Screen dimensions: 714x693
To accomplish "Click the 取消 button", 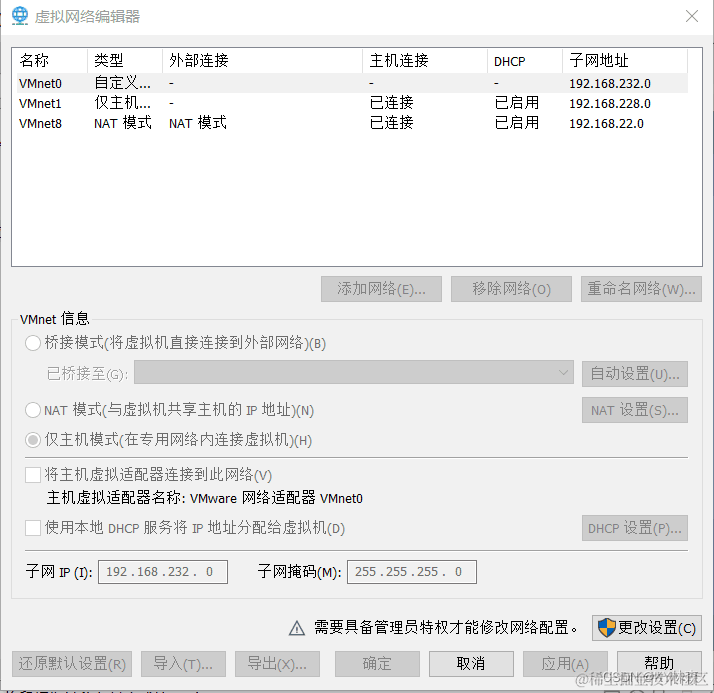I will 471,663.
